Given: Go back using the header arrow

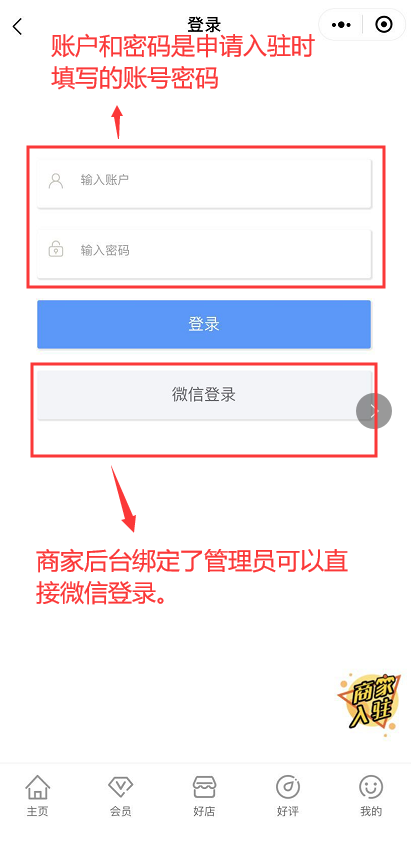Looking at the screenshot, I should click(x=18, y=26).
